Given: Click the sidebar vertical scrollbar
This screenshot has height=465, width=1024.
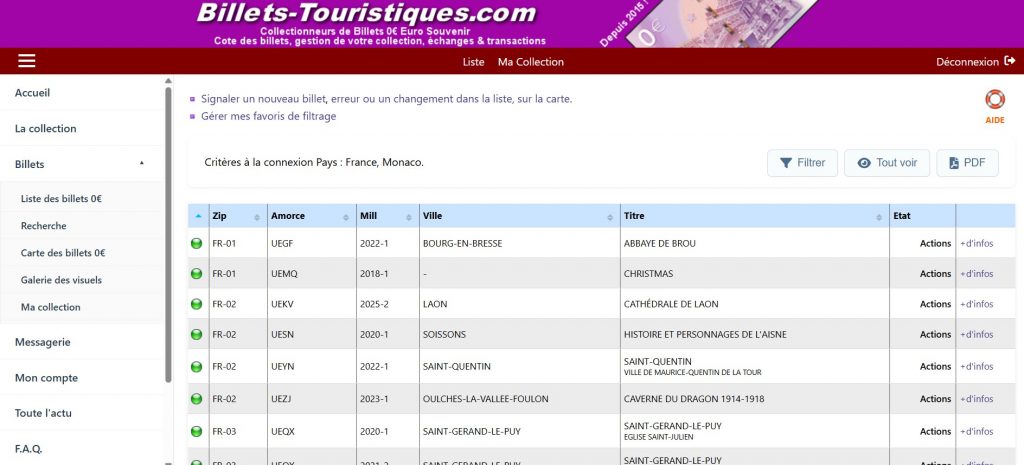Looking at the screenshot, I should 168,230.
